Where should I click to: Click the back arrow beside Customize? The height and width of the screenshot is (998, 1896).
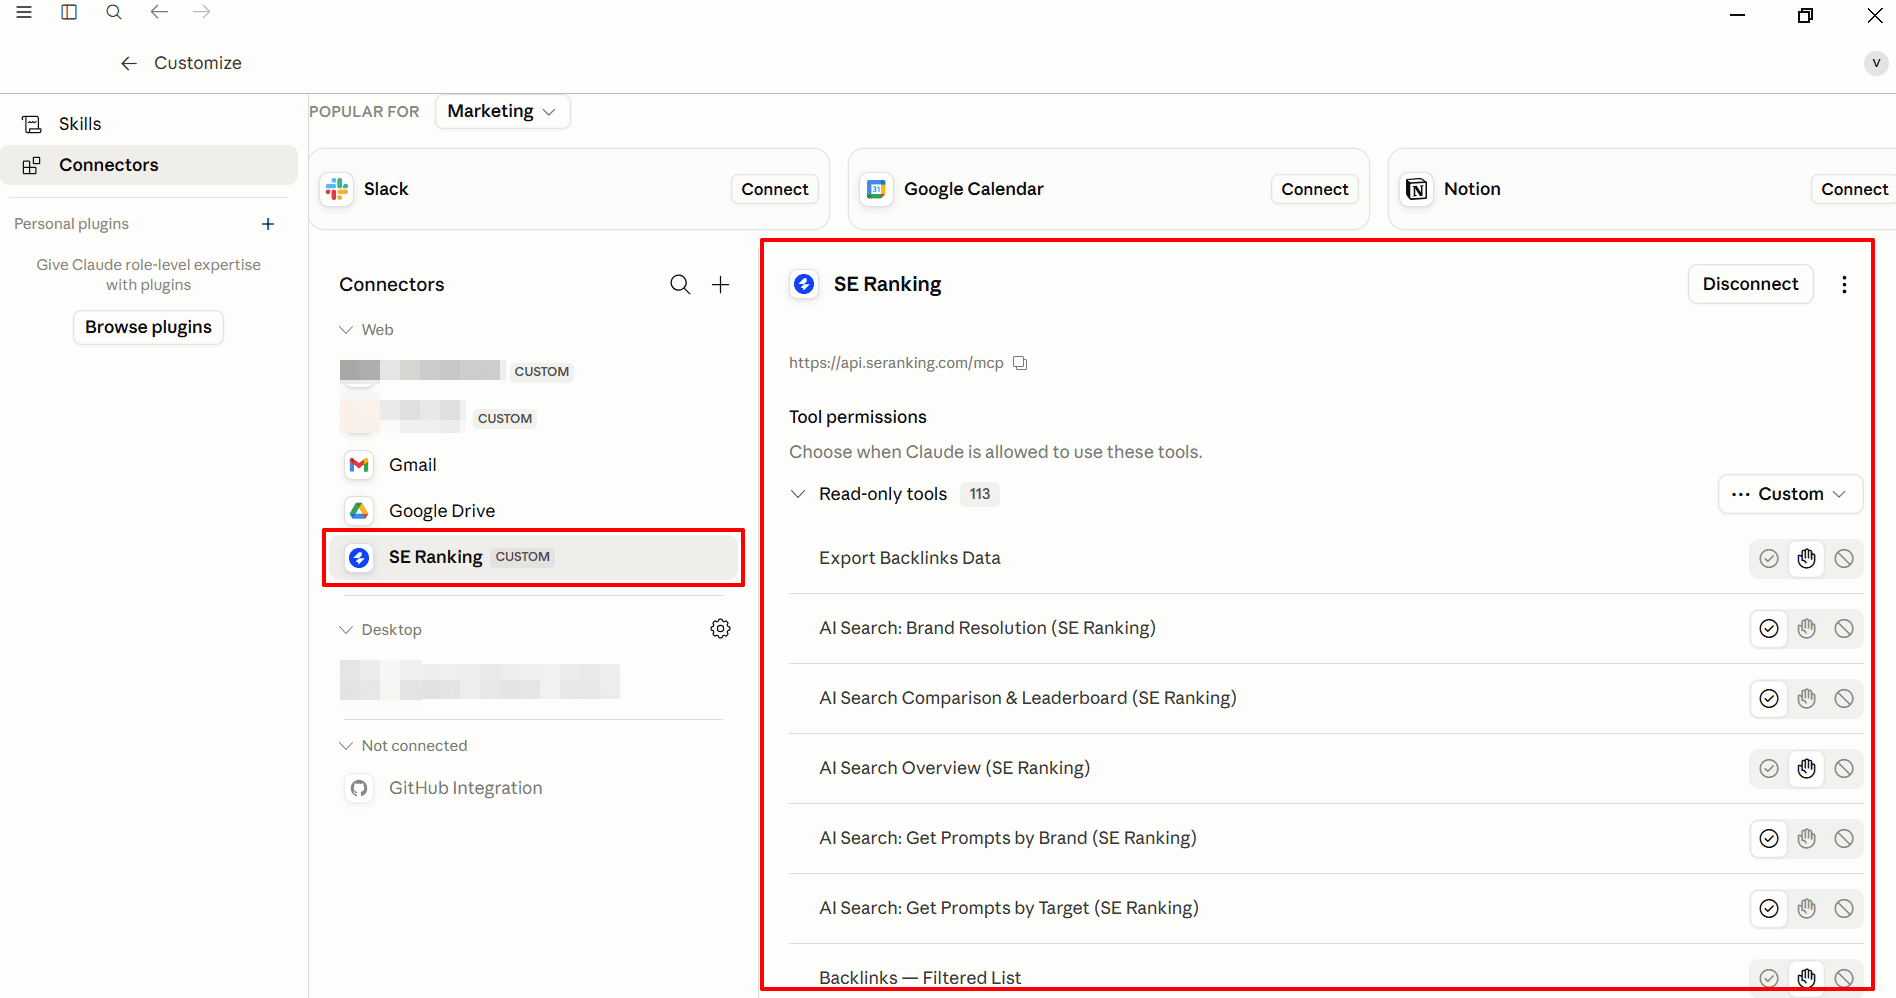tap(128, 63)
